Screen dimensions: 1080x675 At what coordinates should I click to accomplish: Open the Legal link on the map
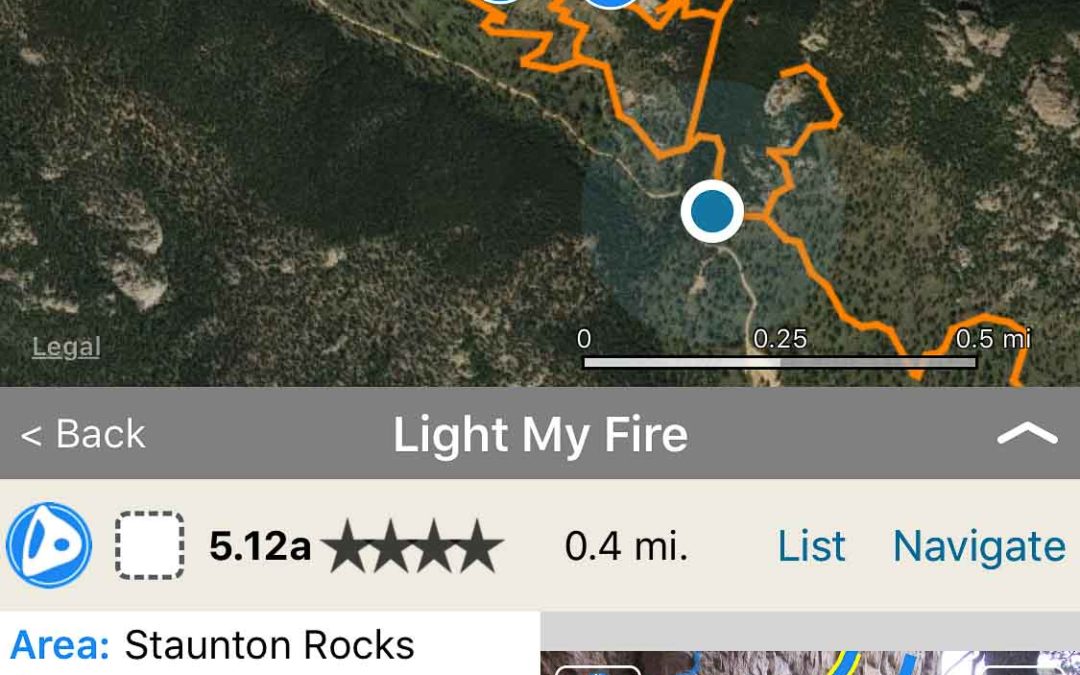pyautogui.click(x=66, y=347)
